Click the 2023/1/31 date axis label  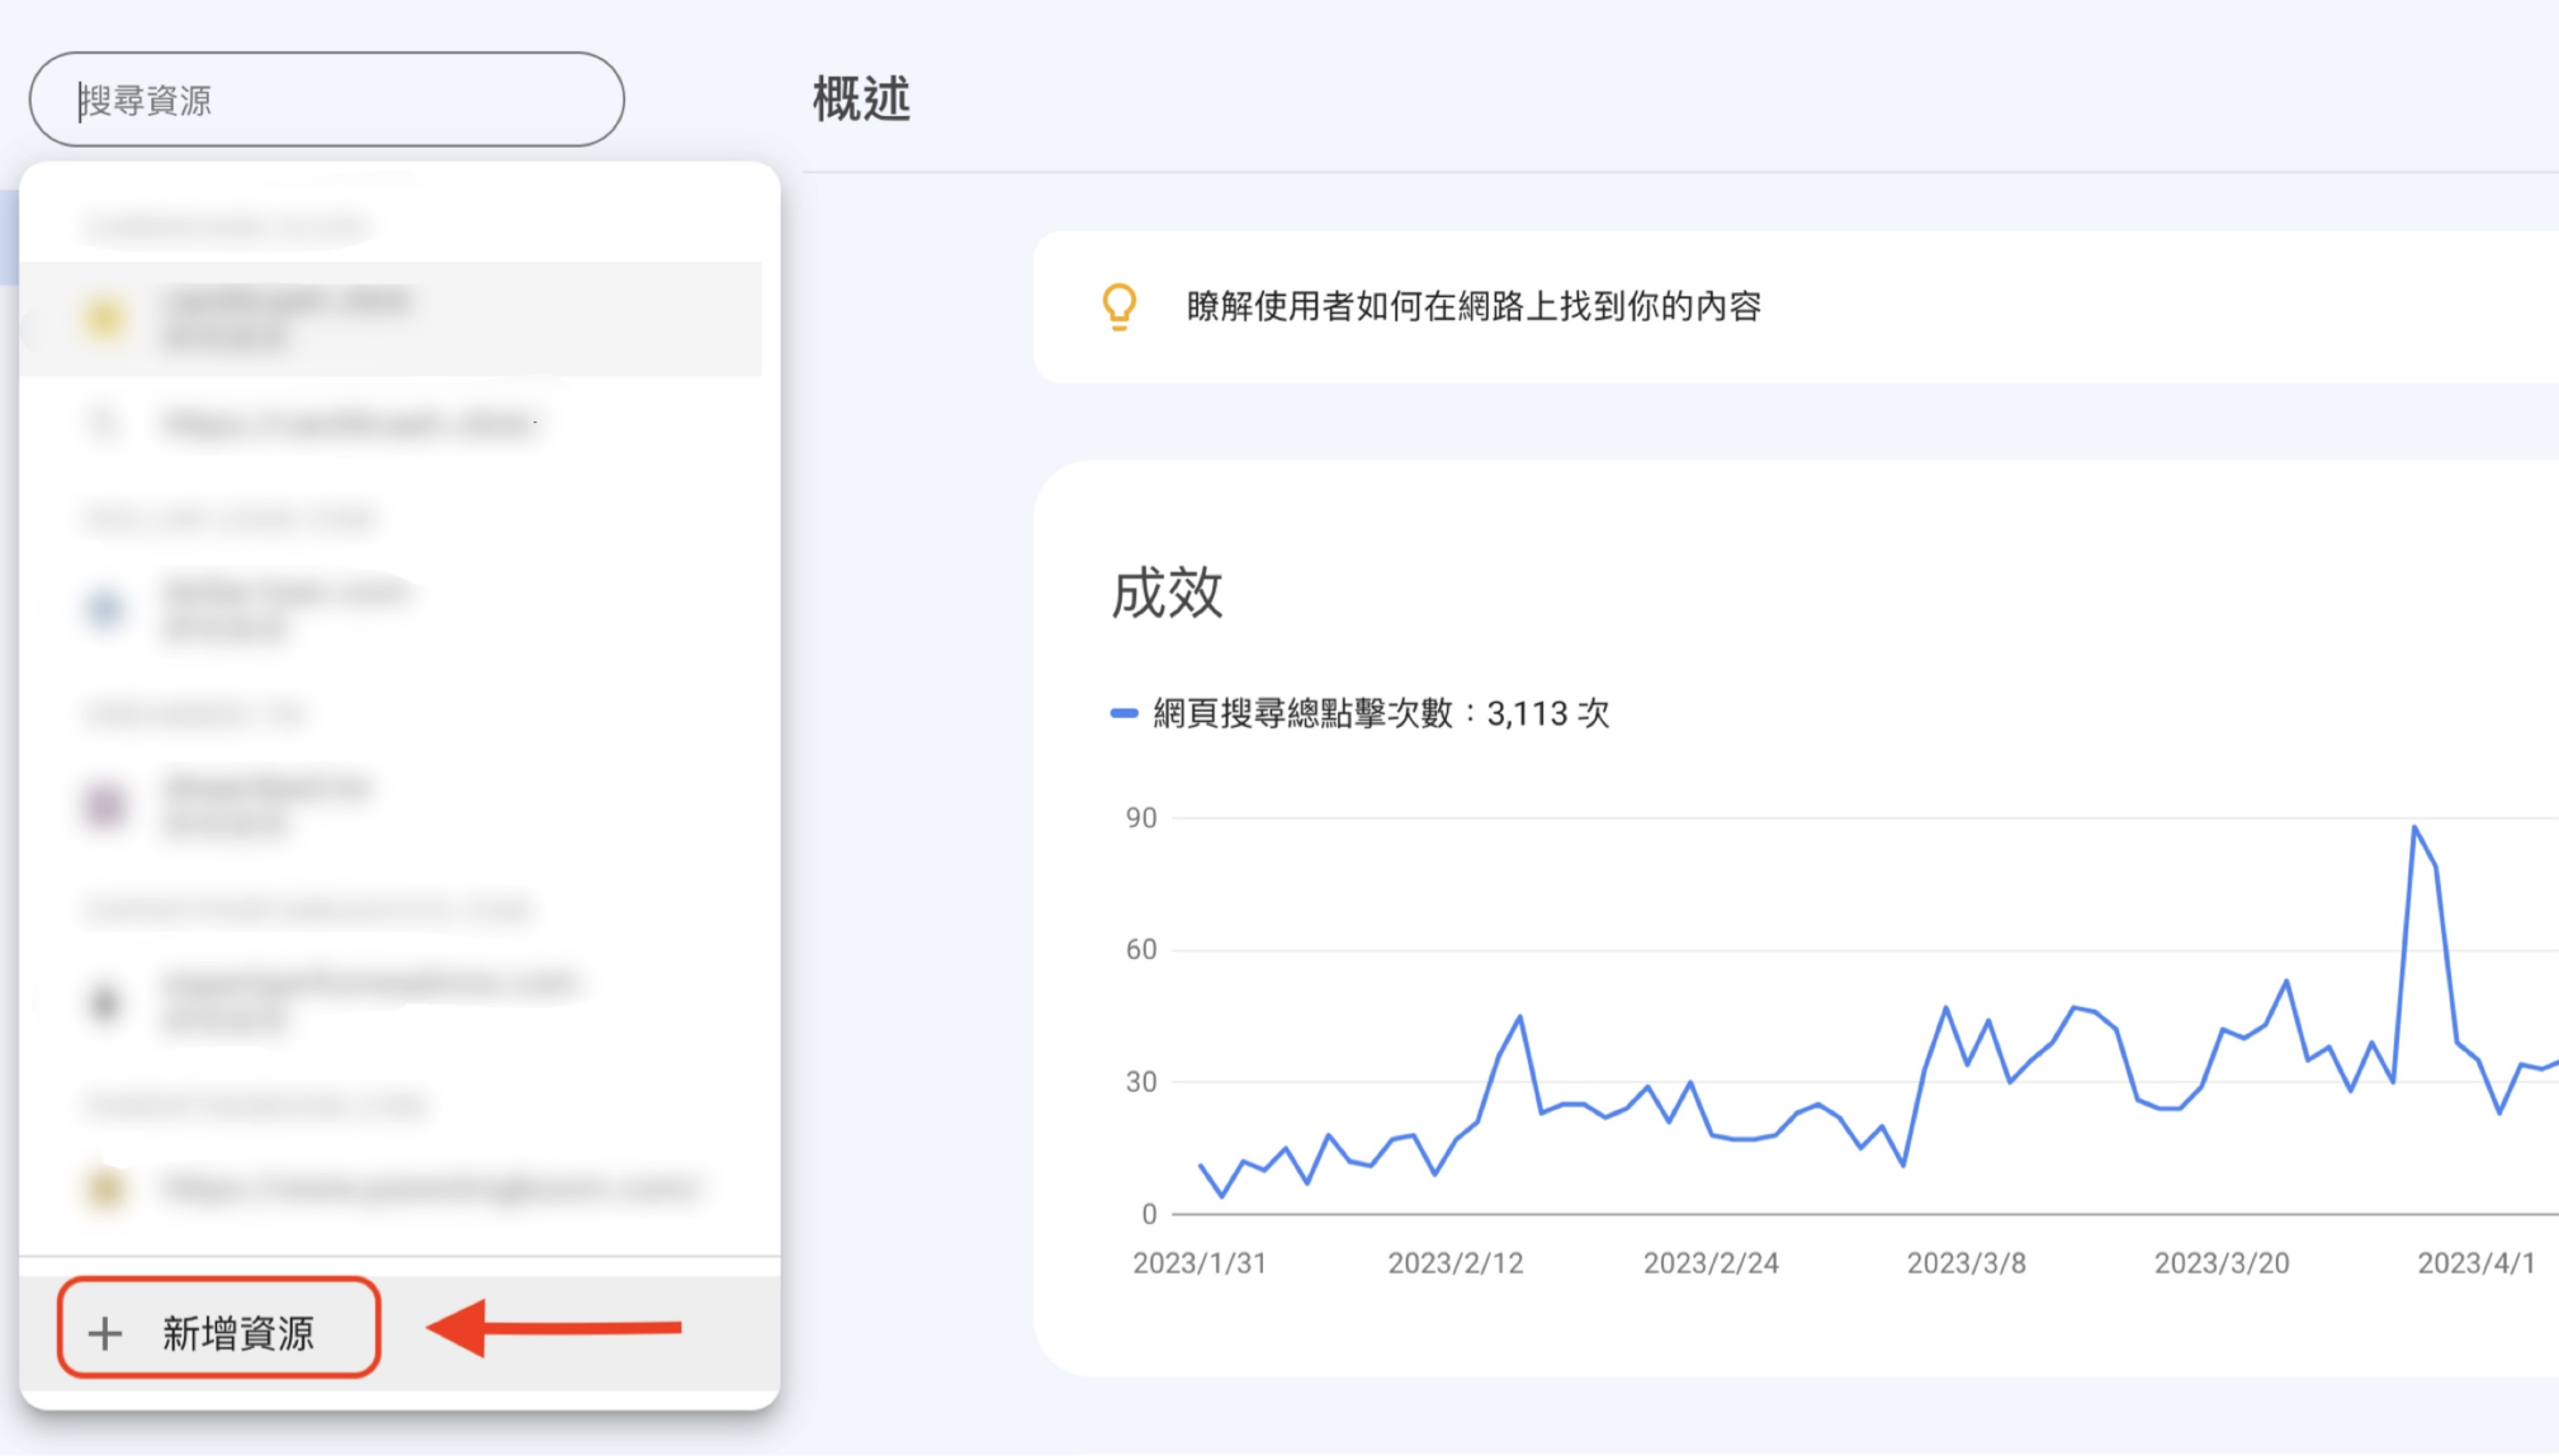pos(1199,1263)
